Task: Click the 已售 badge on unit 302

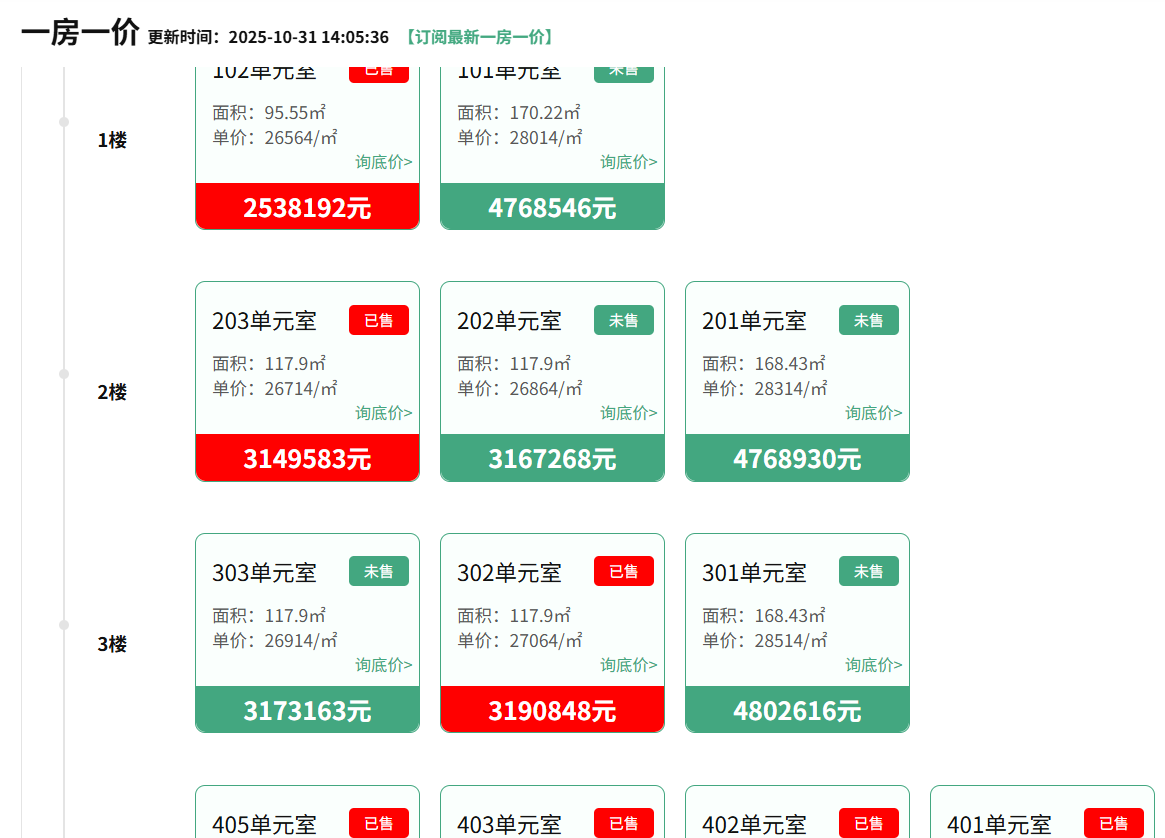Action: (x=623, y=571)
